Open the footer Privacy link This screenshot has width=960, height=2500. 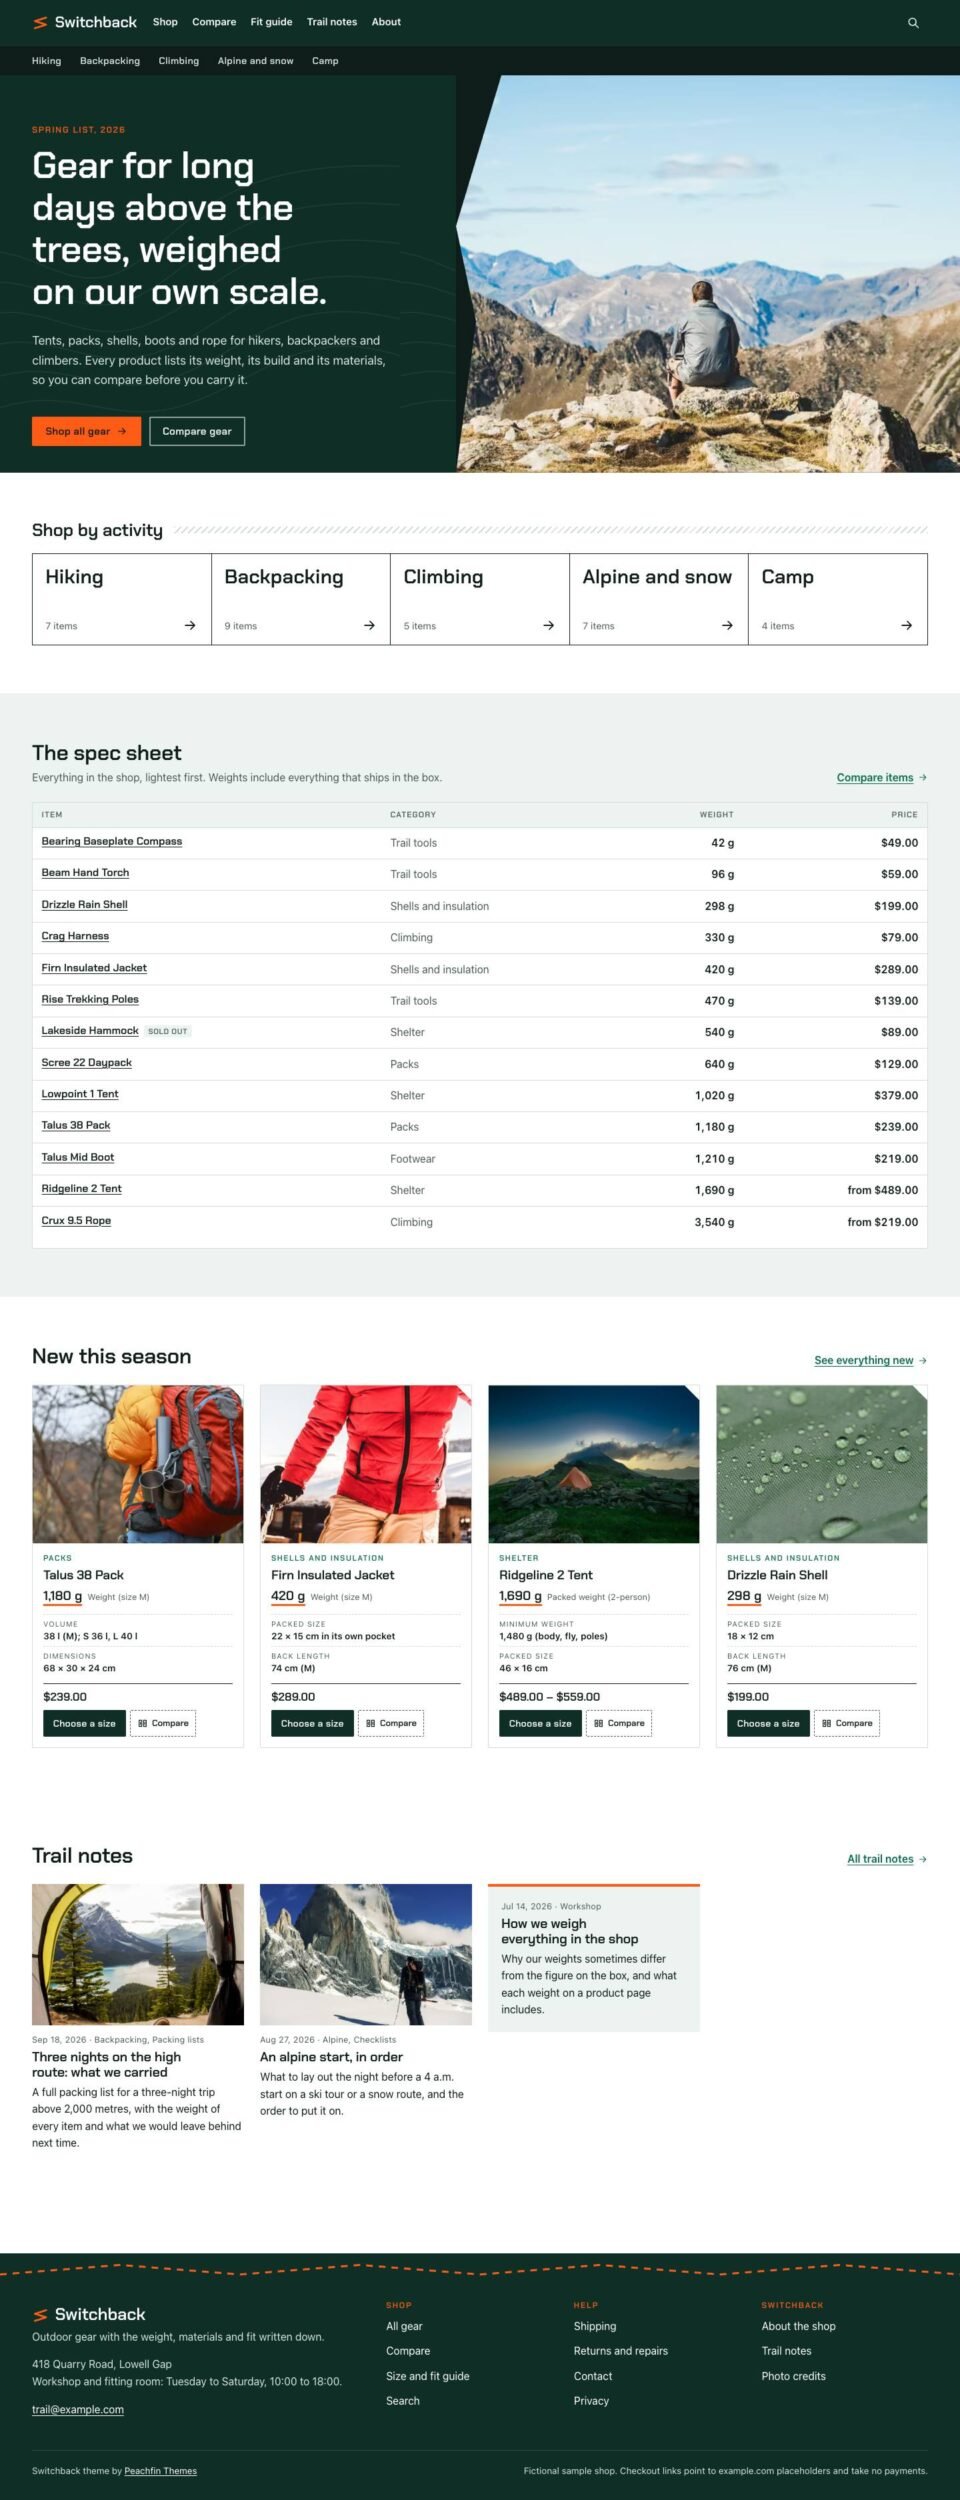pyautogui.click(x=591, y=2402)
